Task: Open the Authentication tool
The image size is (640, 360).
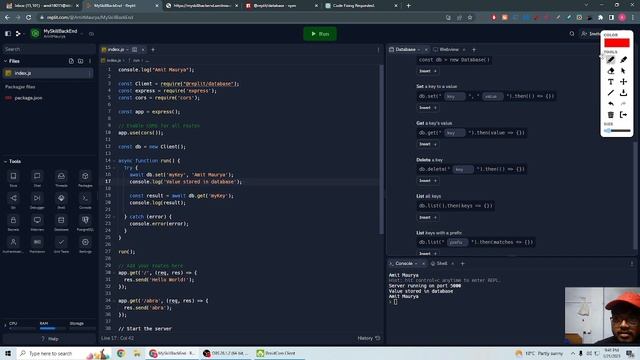Action: click(x=13, y=244)
